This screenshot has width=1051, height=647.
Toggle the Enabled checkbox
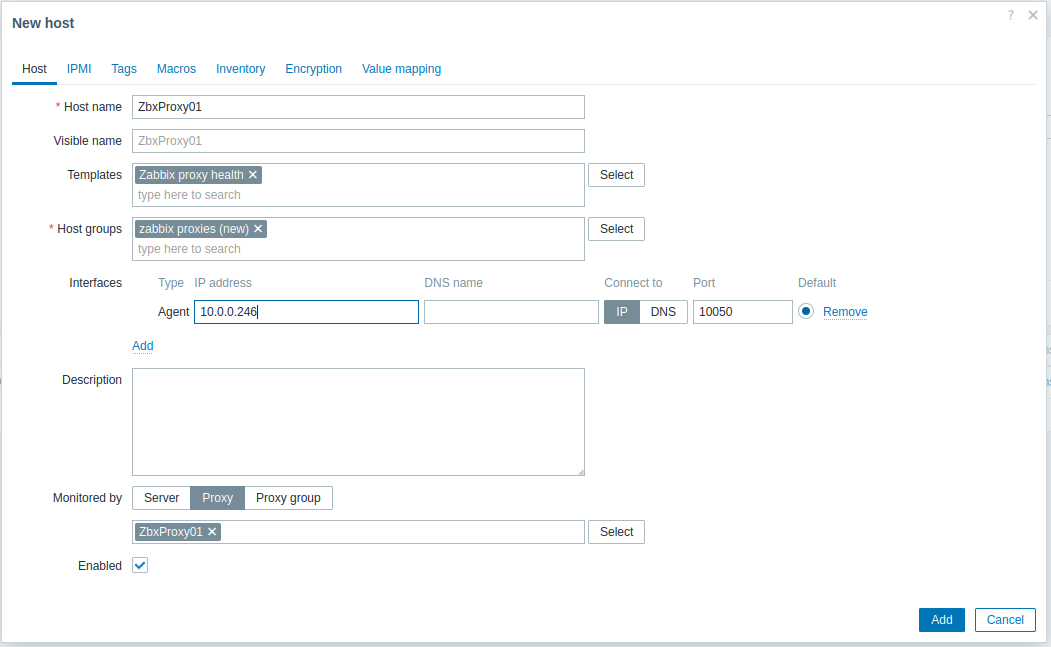pos(140,565)
